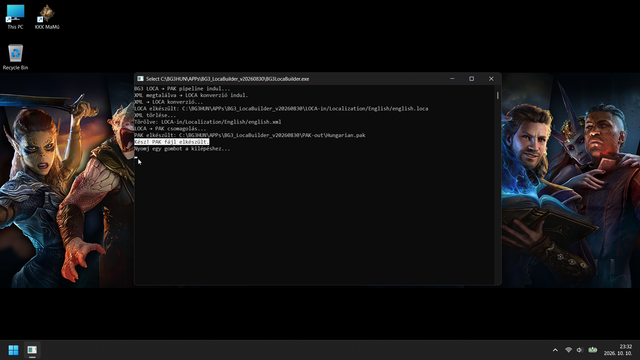Close the BG3LocaBuilder console window
This screenshot has width=640, height=360.
point(491,79)
